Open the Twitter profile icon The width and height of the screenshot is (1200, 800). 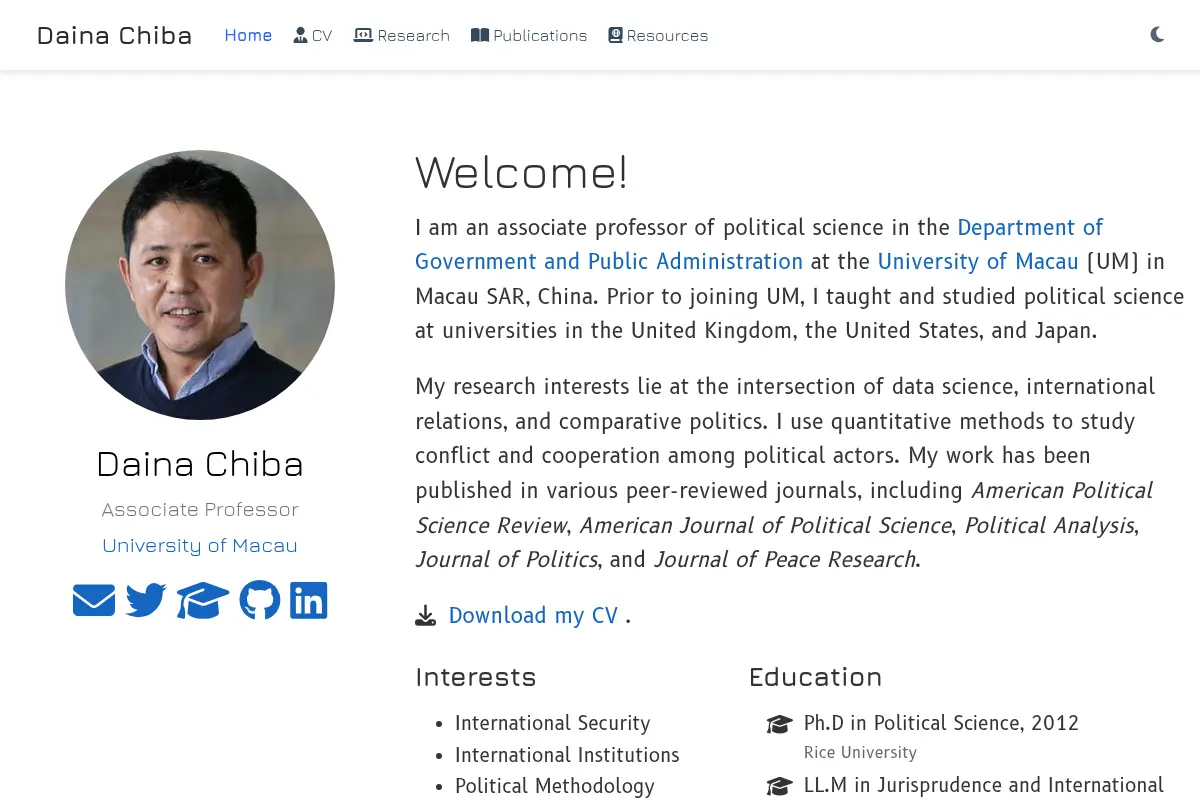(x=146, y=601)
